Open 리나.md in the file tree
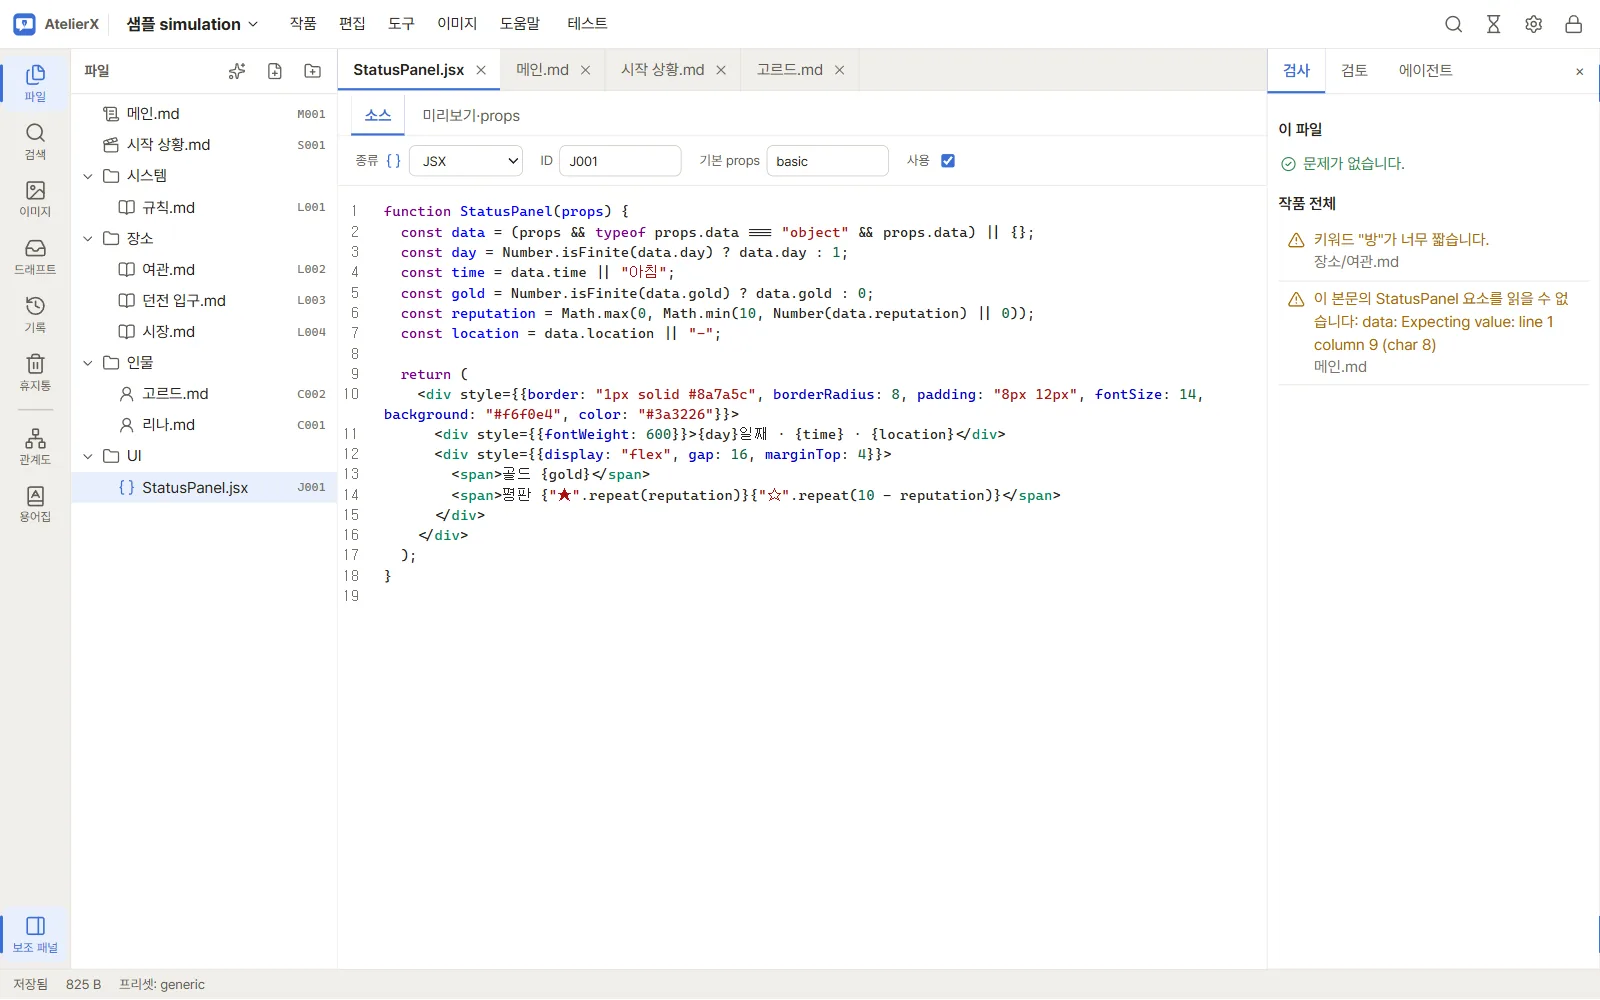Viewport: 1600px width, 1000px height. pos(204,425)
